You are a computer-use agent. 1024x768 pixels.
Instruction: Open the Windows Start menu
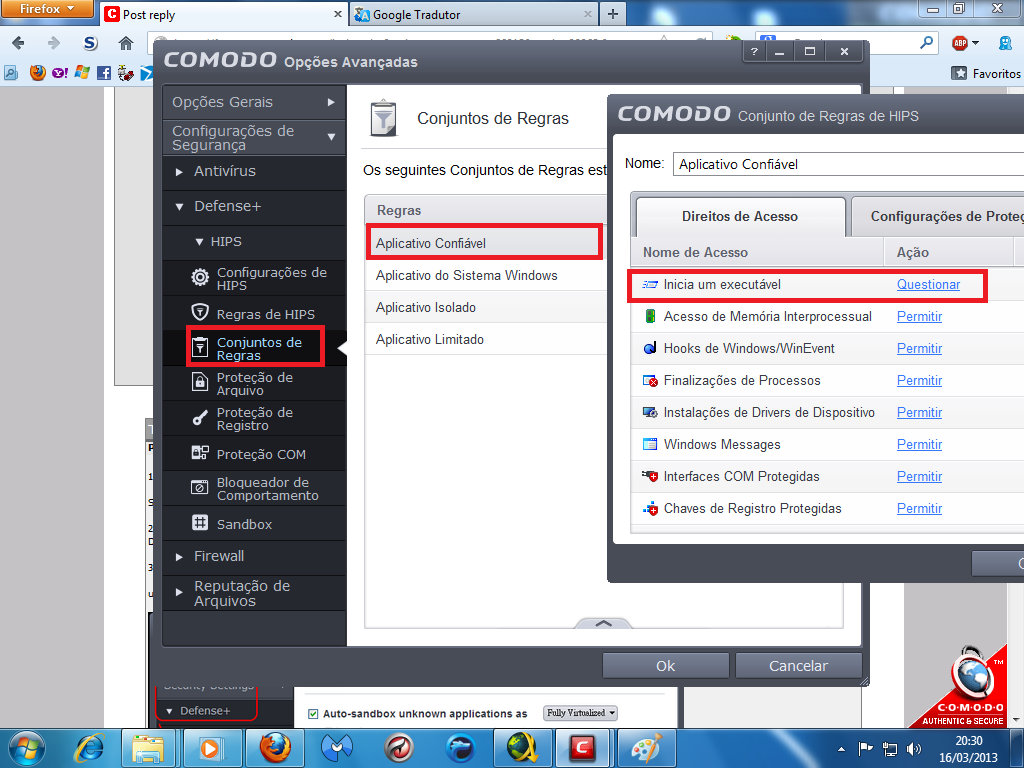(27, 748)
